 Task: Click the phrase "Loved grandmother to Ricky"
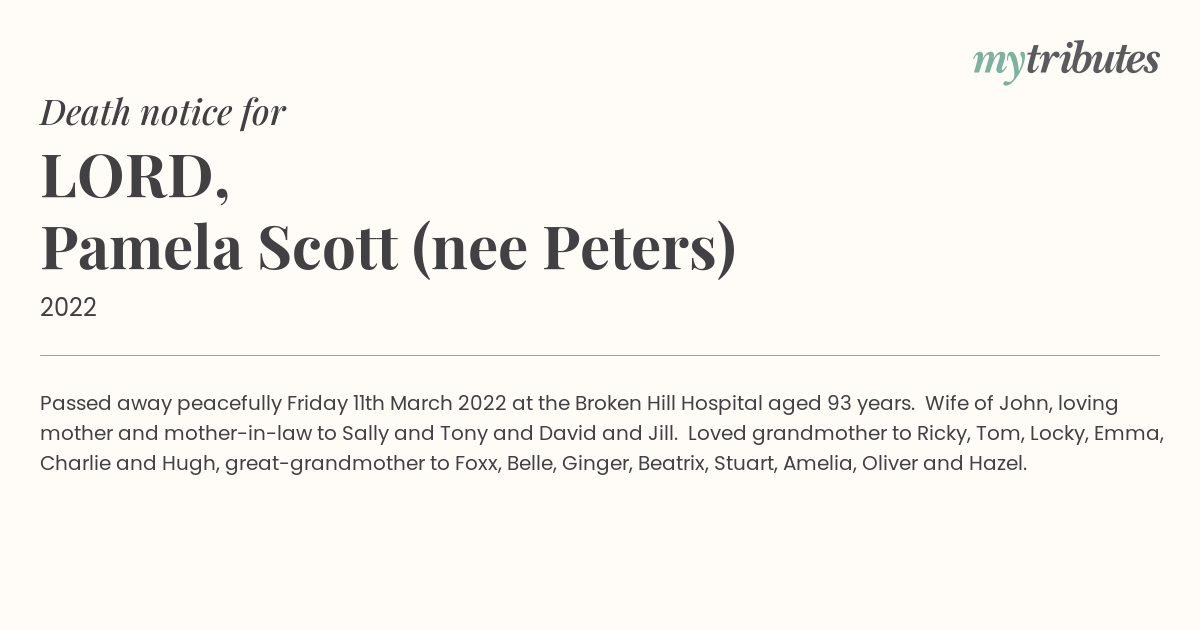[x=817, y=434]
